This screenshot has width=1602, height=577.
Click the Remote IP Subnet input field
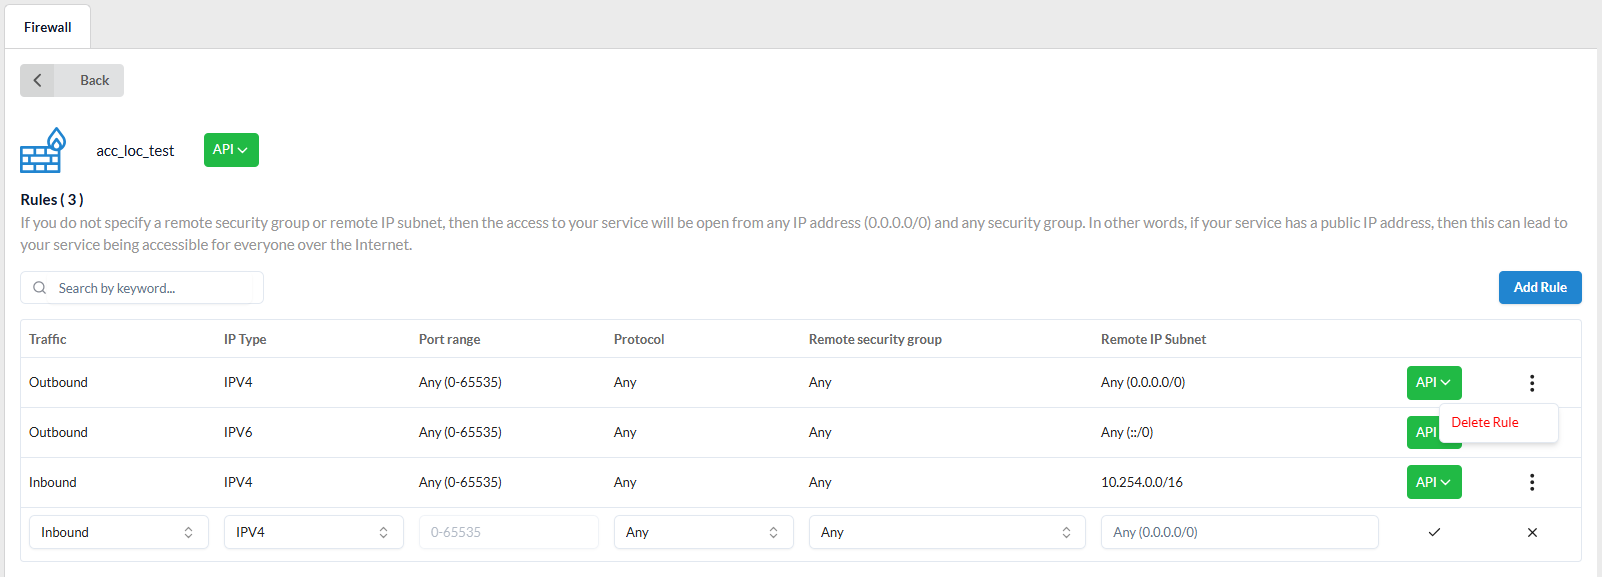click(x=1239, y=533)
